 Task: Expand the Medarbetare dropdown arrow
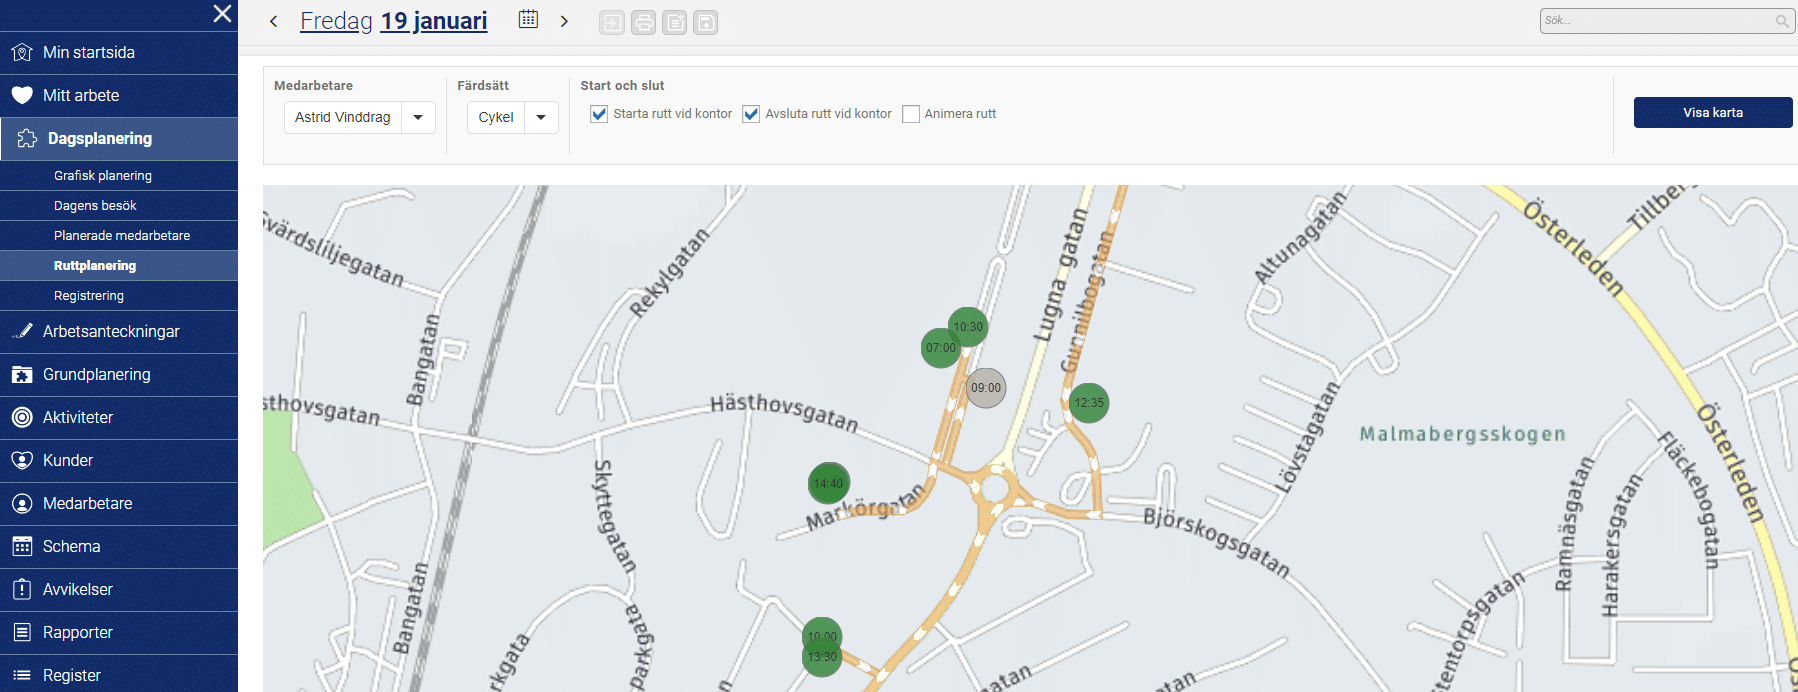(418, 117)
